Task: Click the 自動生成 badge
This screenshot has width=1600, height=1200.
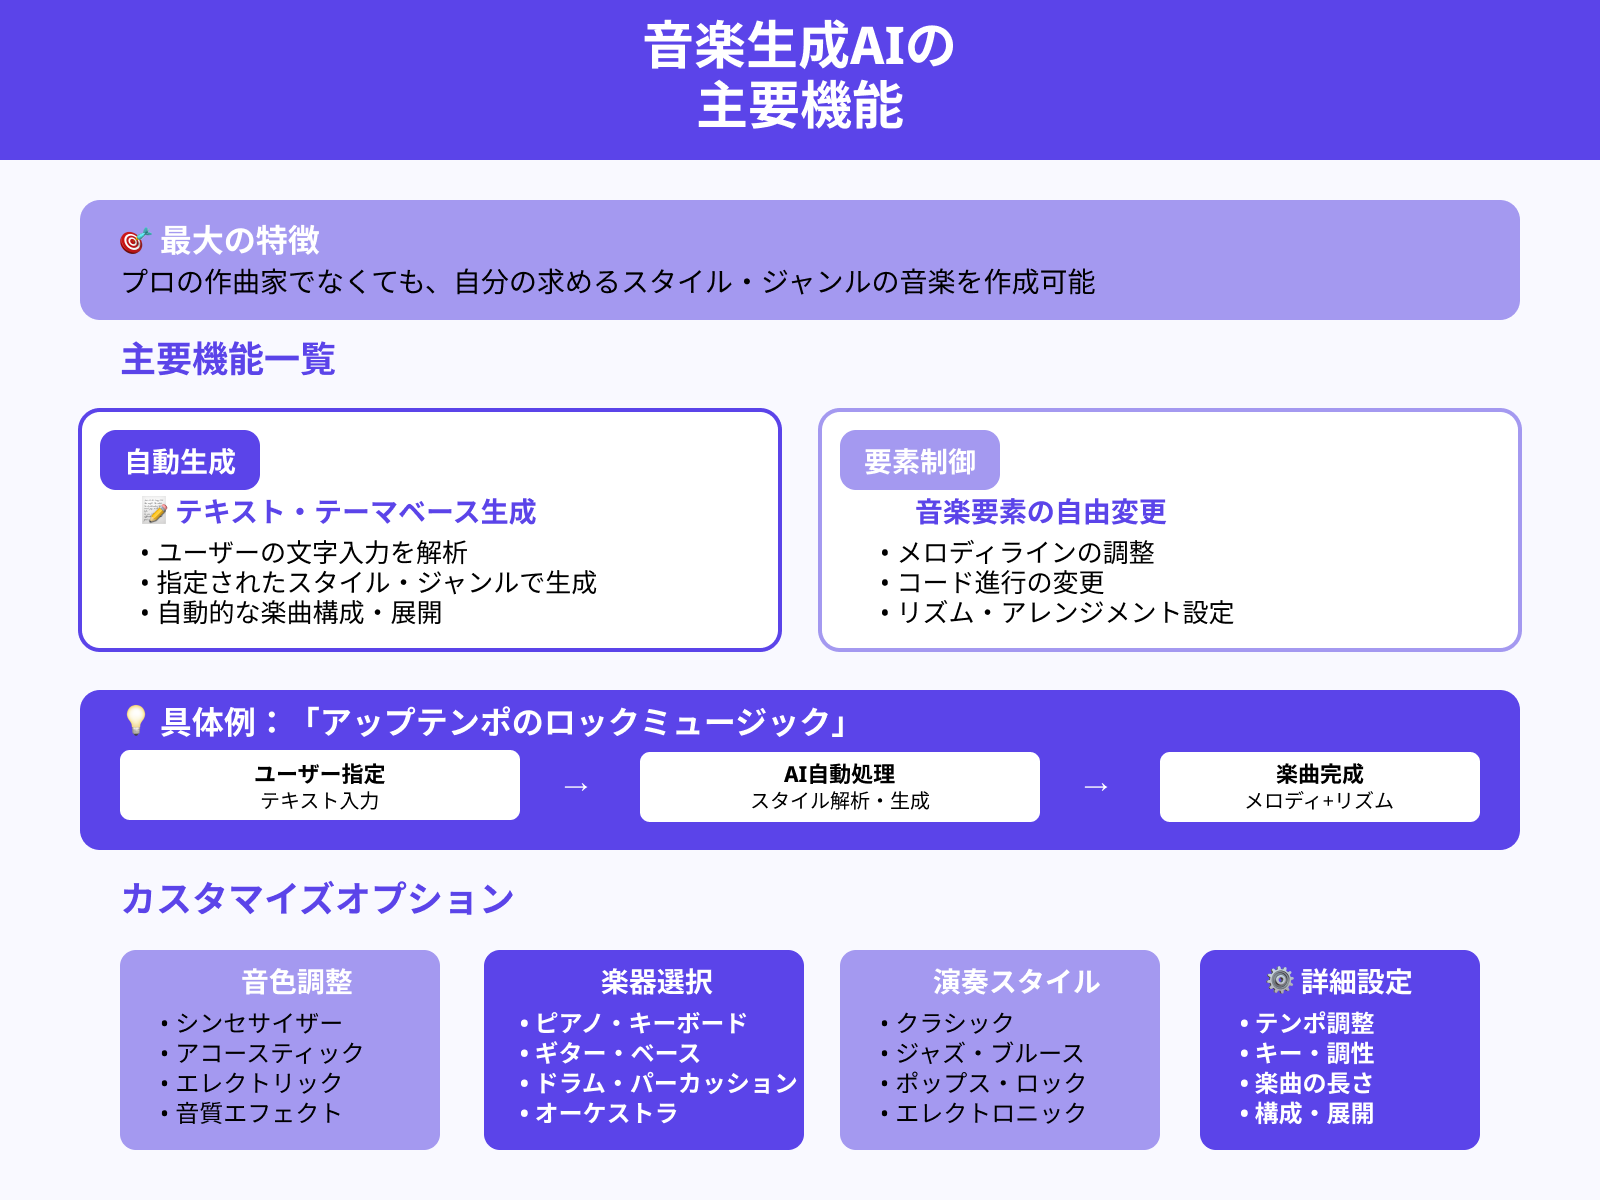Action: pos(180,460)
